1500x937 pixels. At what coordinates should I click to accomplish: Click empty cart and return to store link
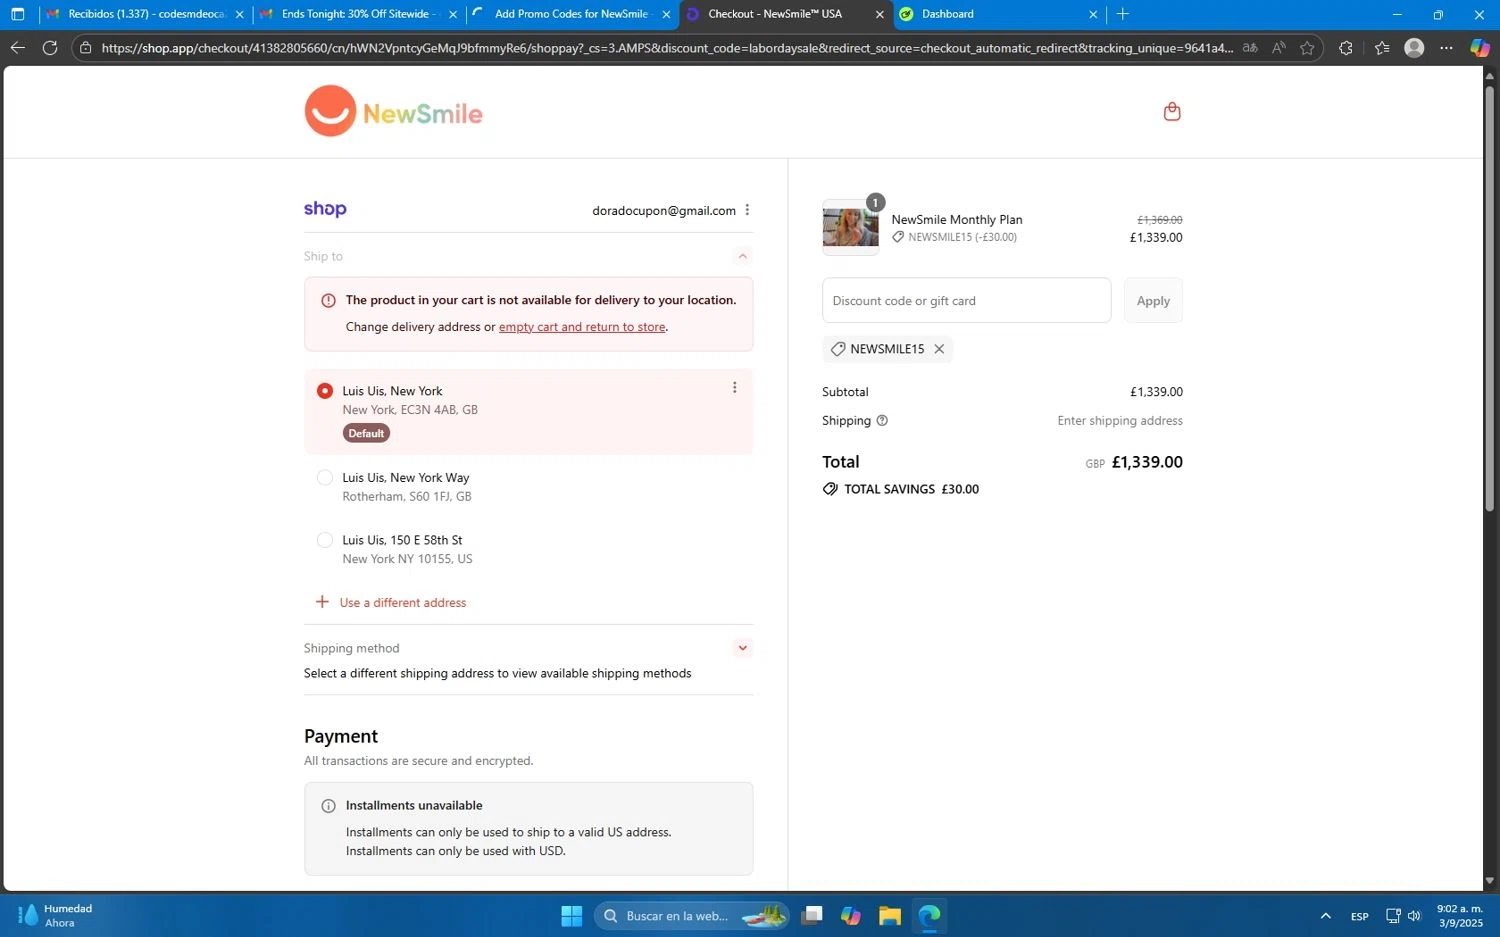tap(582, 327)
